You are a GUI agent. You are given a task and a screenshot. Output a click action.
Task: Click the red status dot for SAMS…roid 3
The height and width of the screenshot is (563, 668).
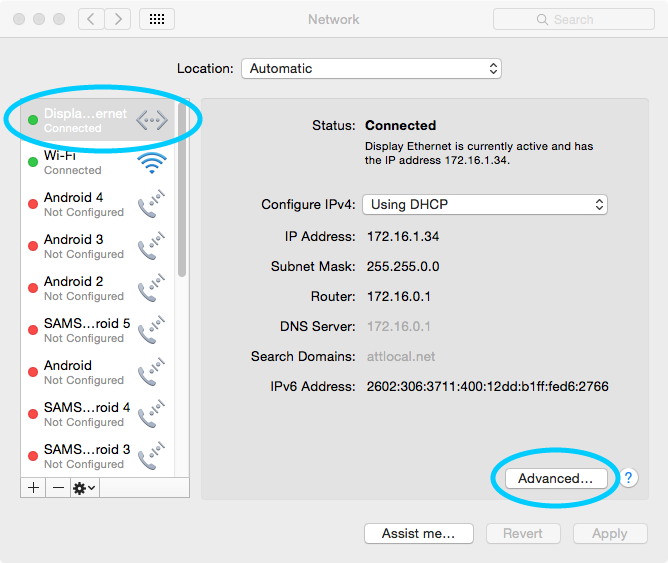33,456
